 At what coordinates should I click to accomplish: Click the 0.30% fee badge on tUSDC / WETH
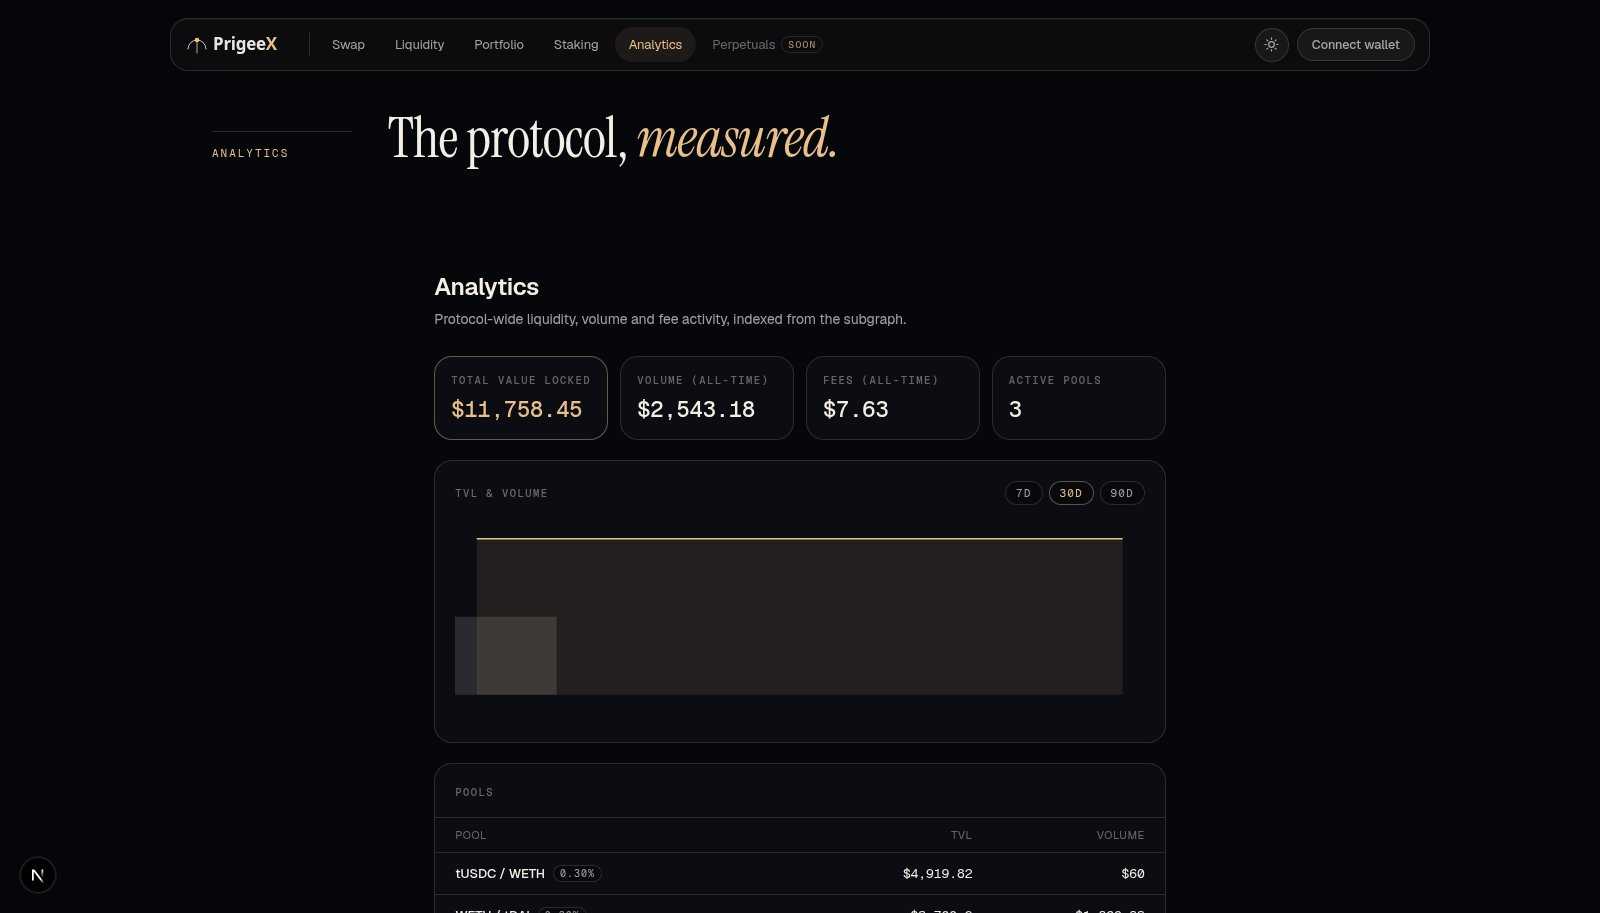(577, 874)
